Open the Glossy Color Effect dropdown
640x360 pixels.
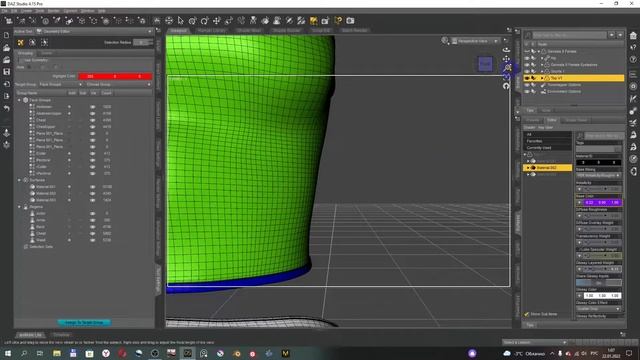click(x=599, y=309)
